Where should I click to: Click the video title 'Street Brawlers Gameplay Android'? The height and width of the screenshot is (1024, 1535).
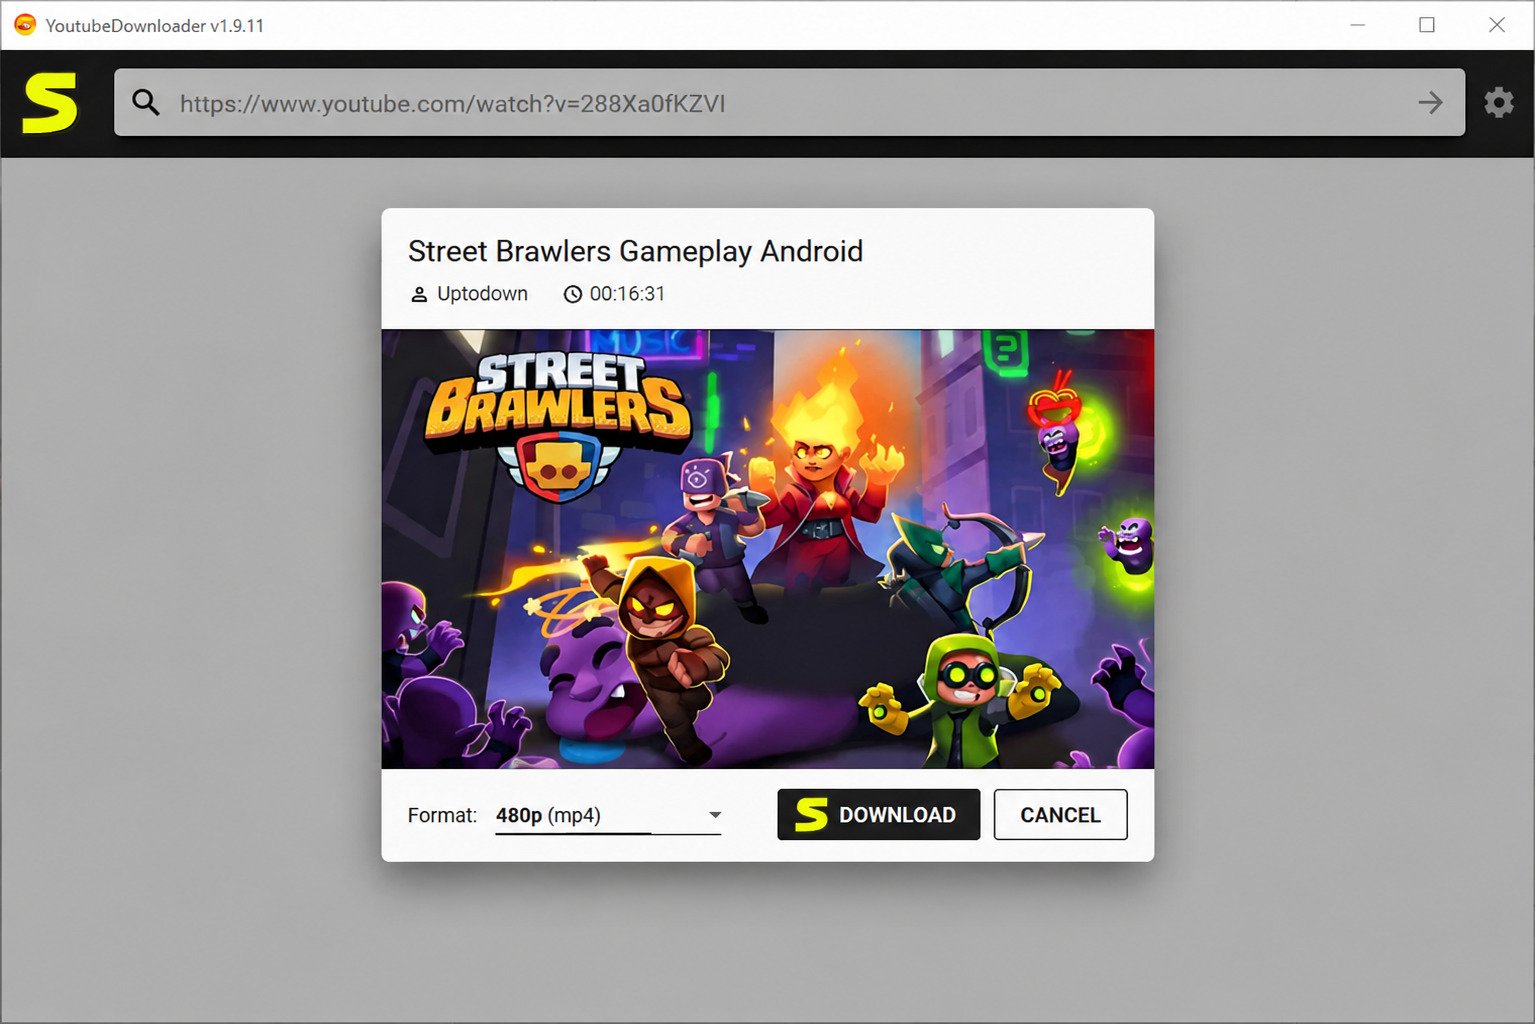pyautogui.click(x=635, y=251)
